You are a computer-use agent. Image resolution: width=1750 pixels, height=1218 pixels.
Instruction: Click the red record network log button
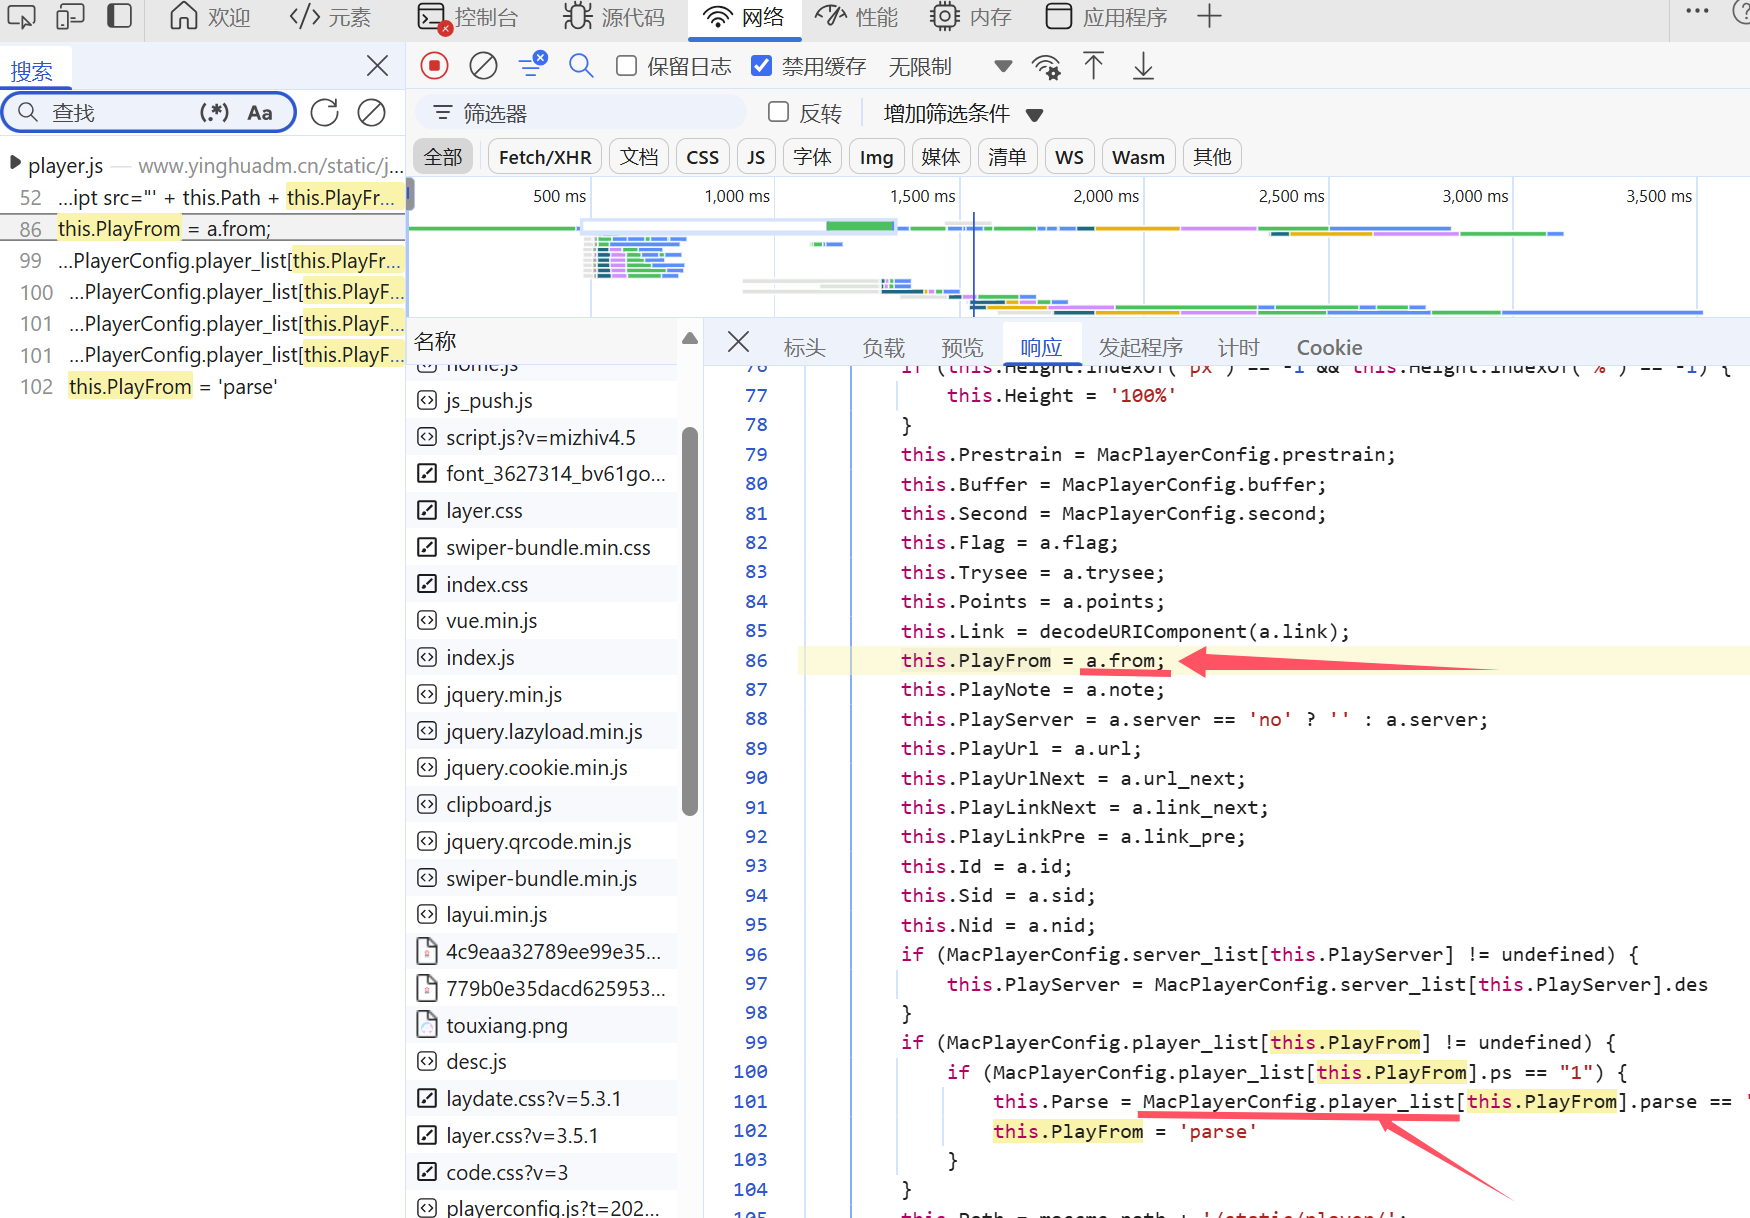(434, 66)
